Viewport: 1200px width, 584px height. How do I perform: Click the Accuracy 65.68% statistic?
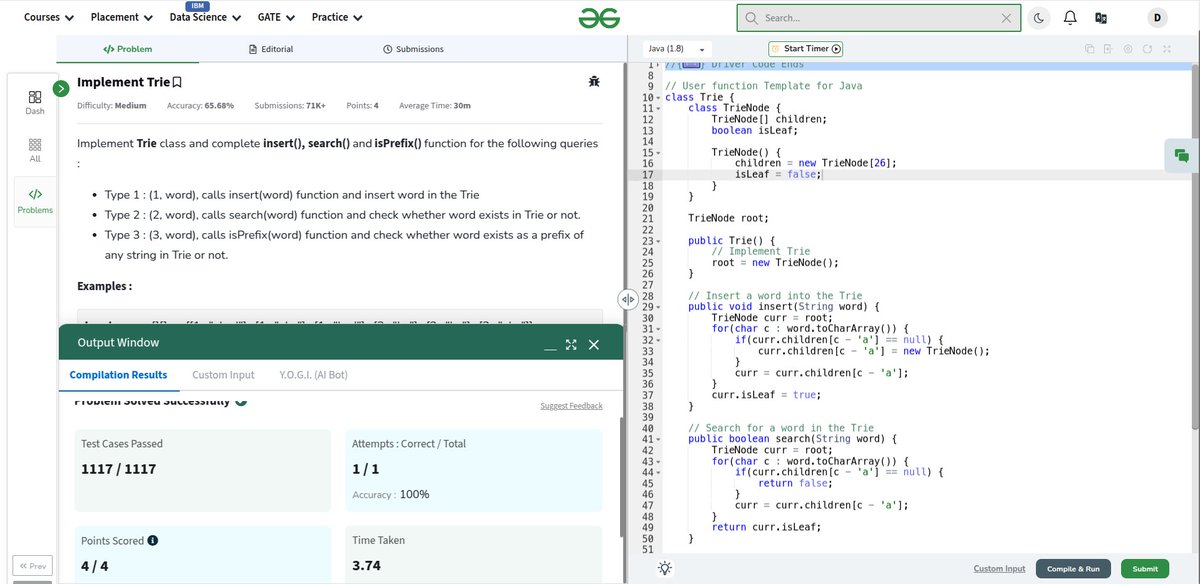click(200, 106)
